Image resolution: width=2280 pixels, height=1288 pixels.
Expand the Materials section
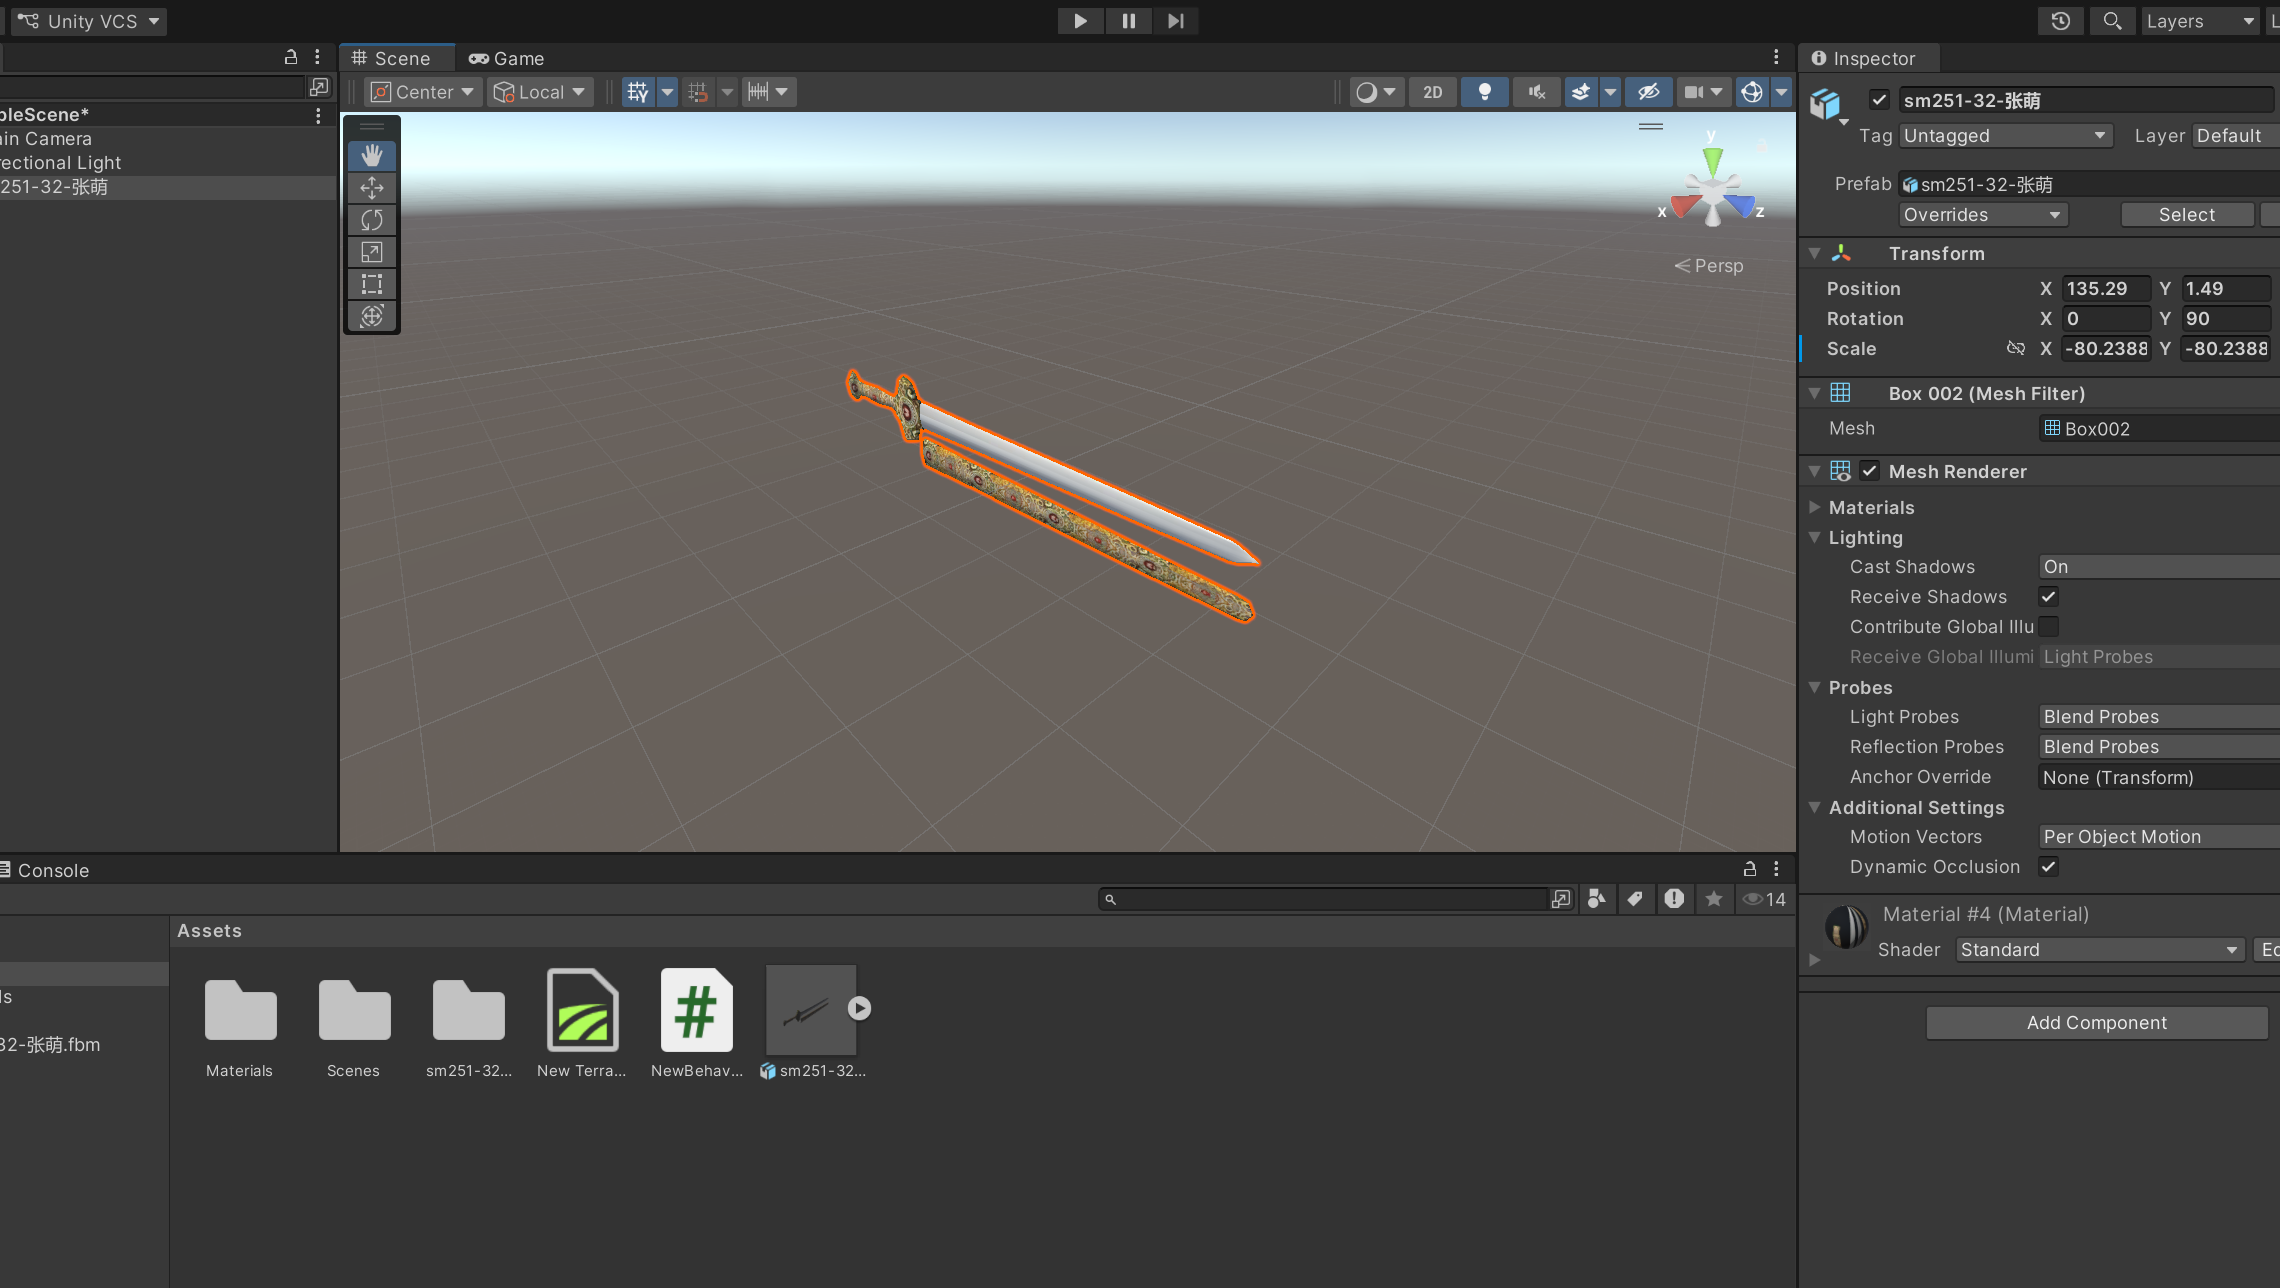(x=1814, y=507)
